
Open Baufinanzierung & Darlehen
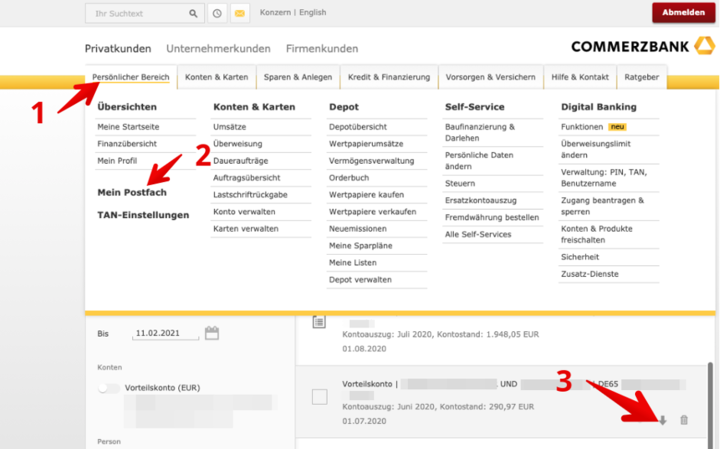point(480,132)
